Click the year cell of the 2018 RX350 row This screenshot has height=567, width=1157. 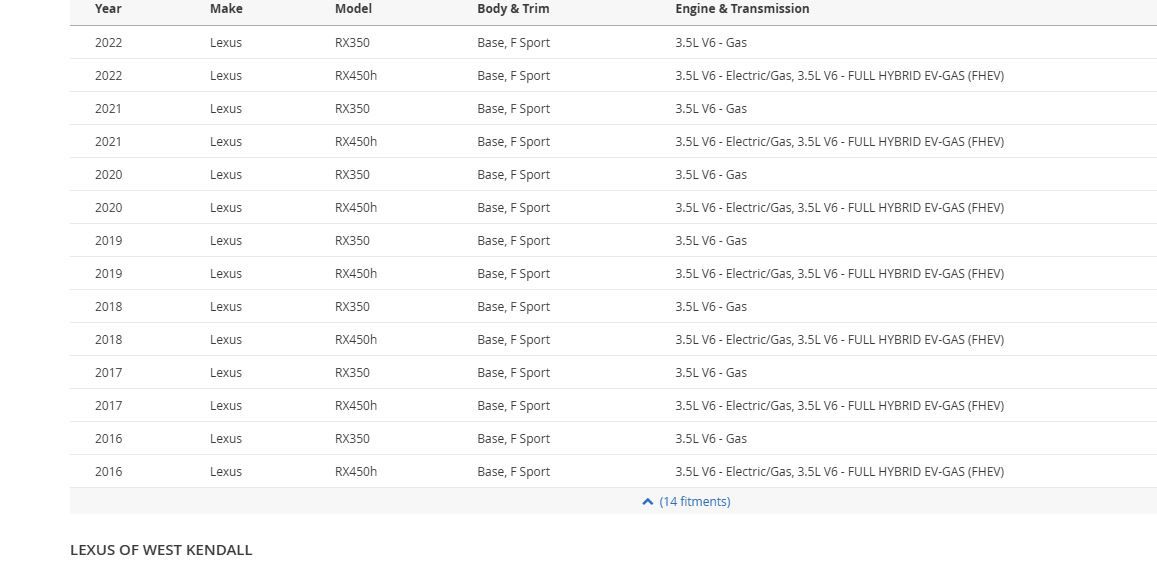tap(108, 307)
